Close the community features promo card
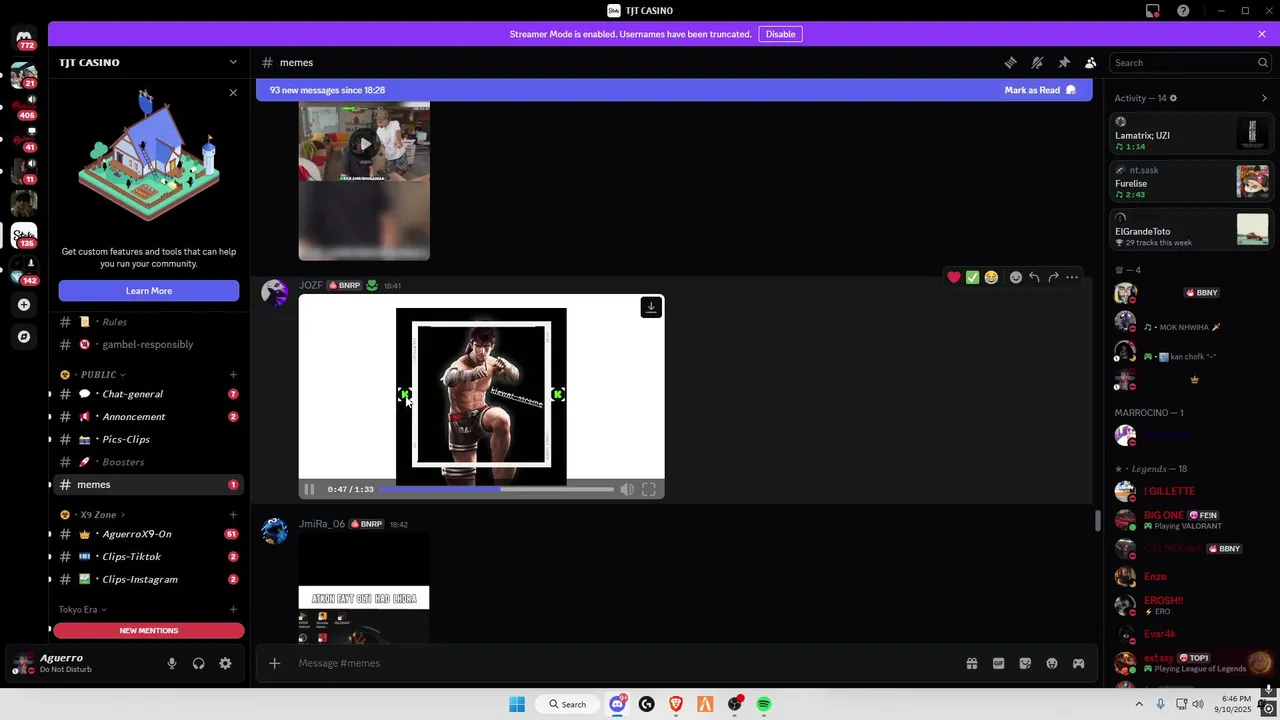Image resolution: width=1280 pixels, height=720 pixels. [233, 93]
